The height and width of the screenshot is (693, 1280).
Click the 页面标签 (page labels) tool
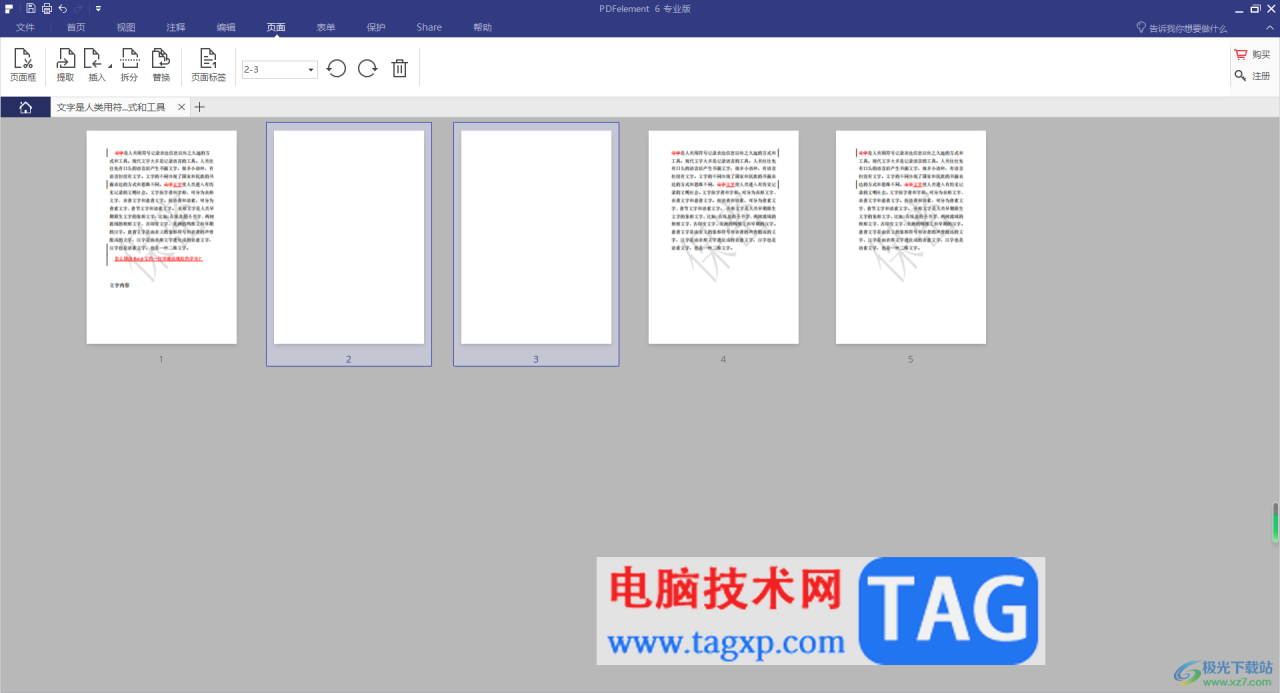click(208, 66)
